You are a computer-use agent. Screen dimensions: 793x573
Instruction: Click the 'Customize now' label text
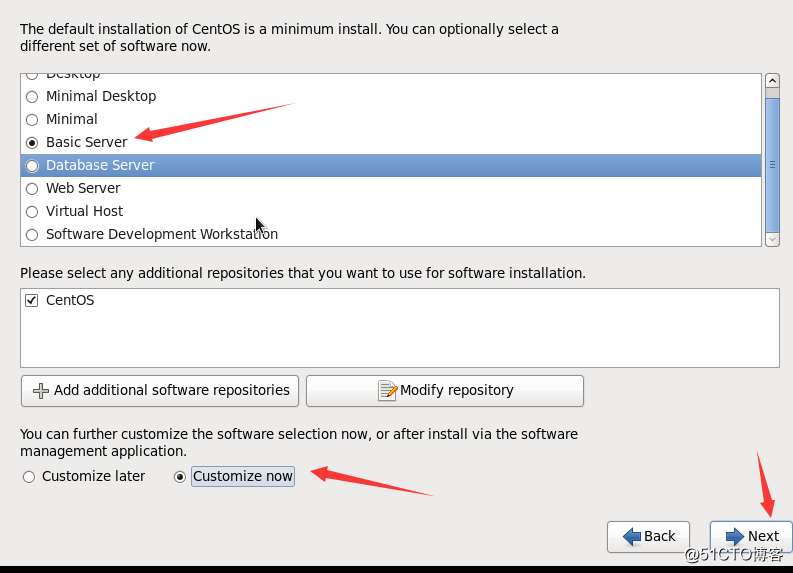tap(243, 476)
